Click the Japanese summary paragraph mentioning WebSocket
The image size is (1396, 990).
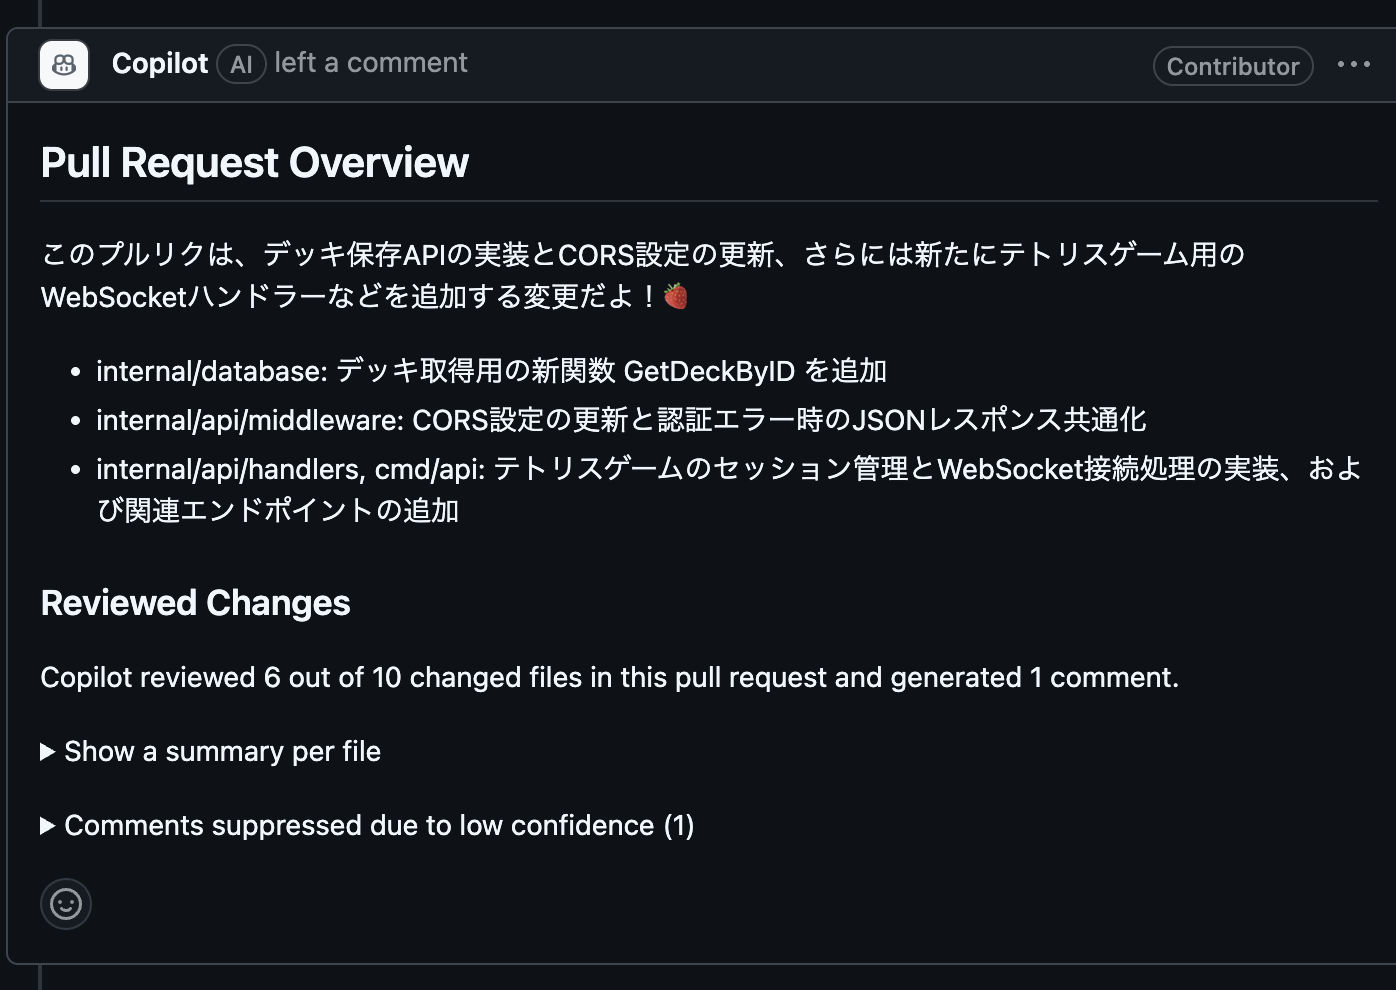(x=643, y=275)
